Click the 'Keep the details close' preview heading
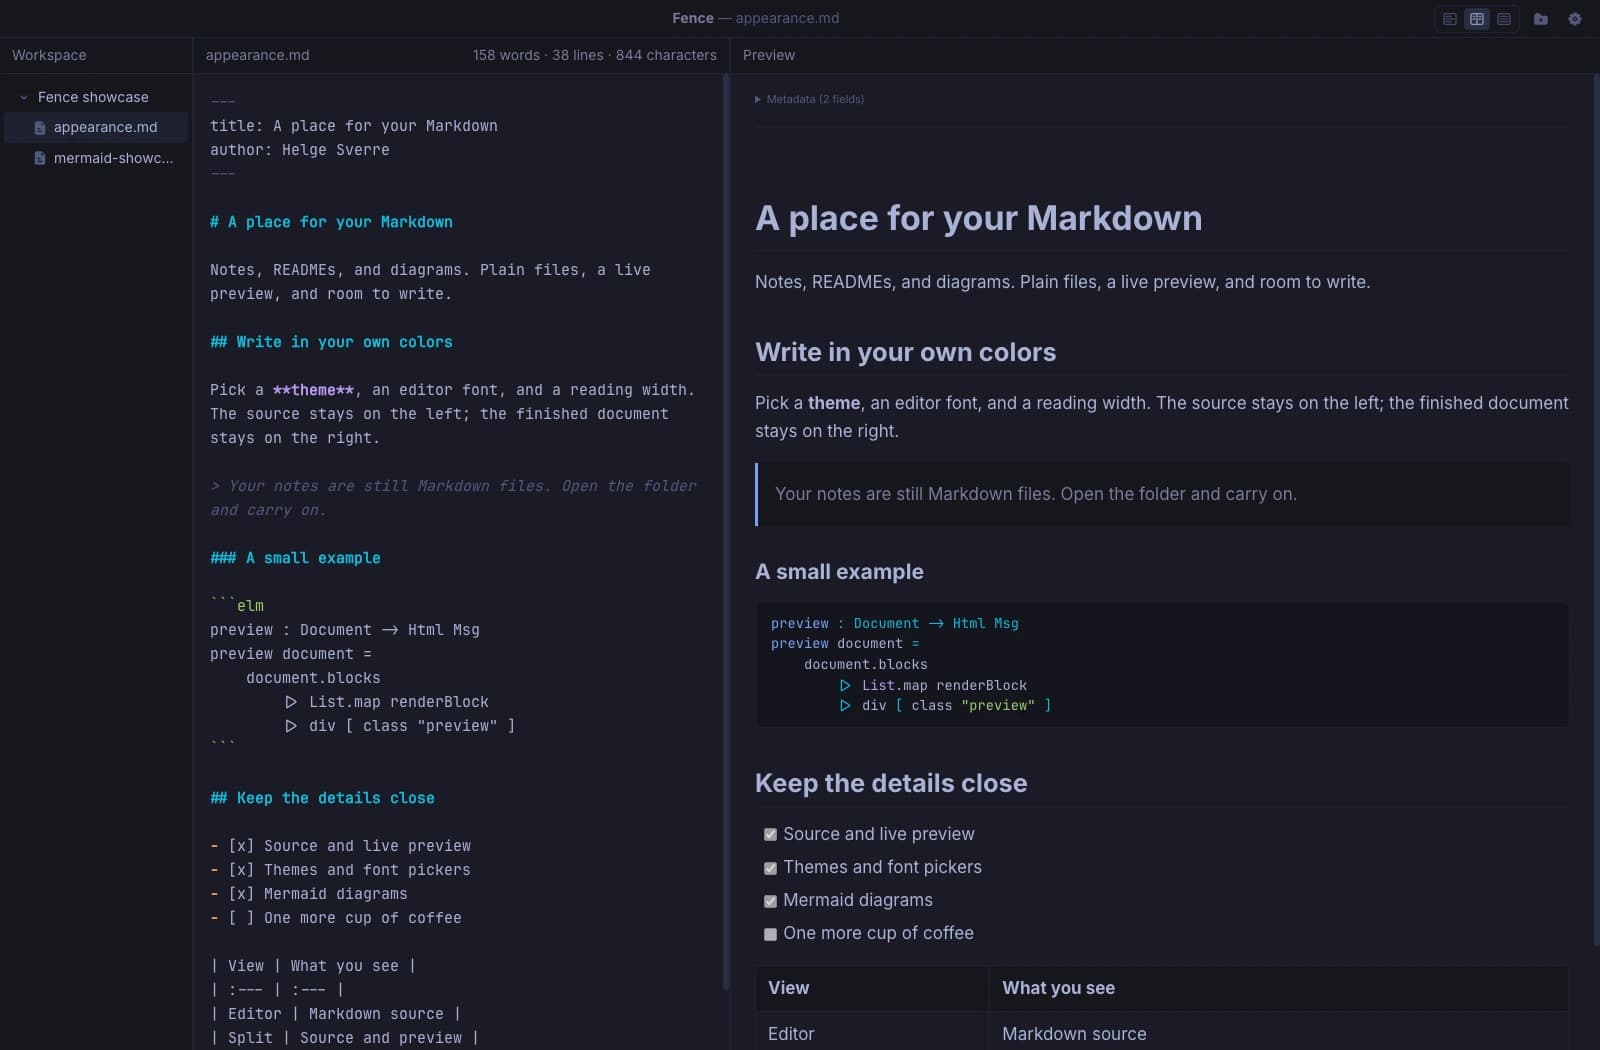Screen dimensions: 1600x1050 coord(891,783)
